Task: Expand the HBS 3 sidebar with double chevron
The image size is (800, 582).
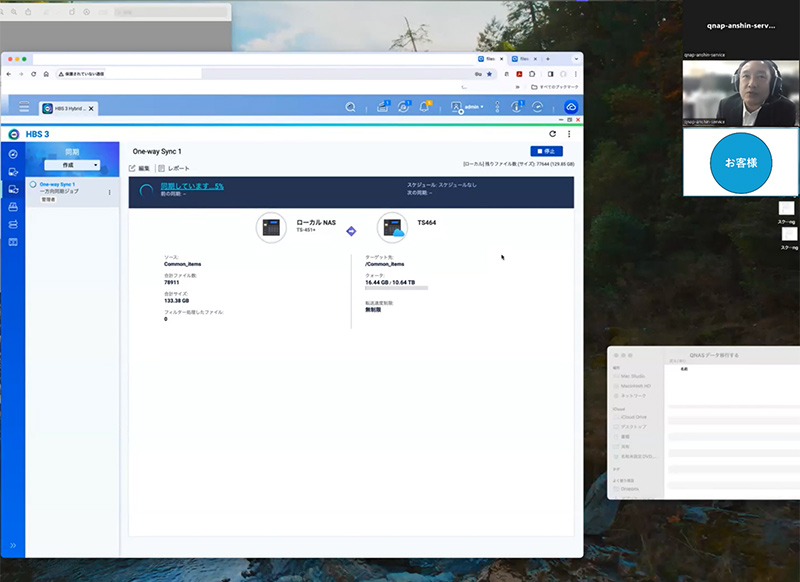Action: [x=13, y=545]
